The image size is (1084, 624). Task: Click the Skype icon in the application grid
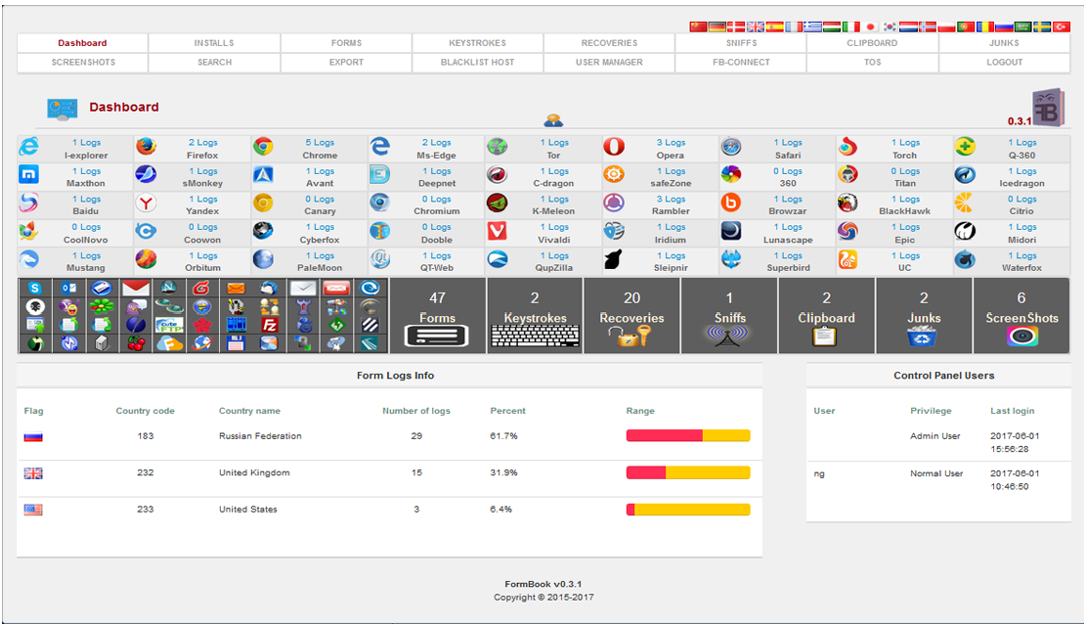coord(34,288)
